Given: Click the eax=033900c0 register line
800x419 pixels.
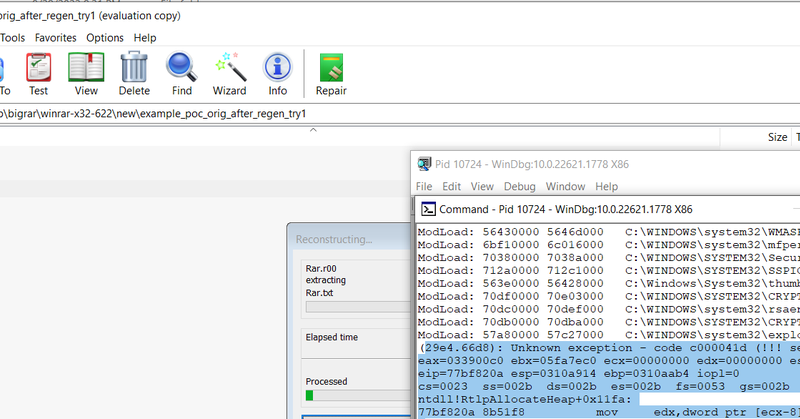Looking at the screenshot, I should (609, 361).
